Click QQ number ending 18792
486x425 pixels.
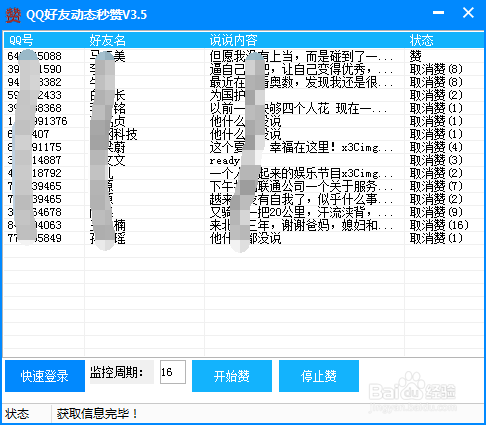[34, 173]
